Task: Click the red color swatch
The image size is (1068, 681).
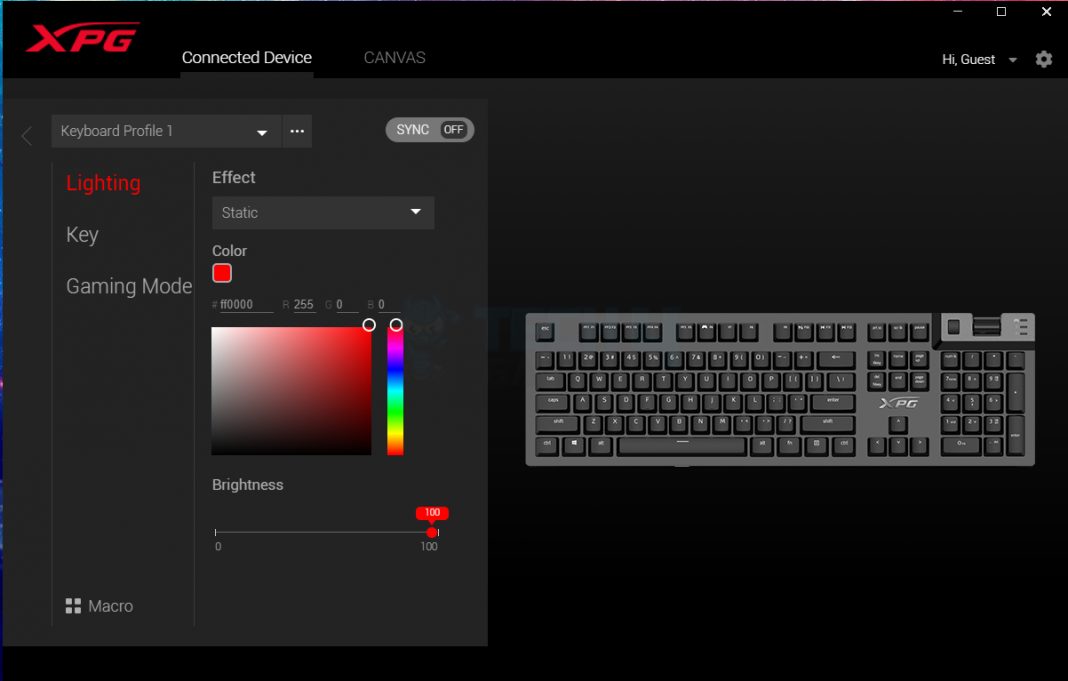Action: 222,273
